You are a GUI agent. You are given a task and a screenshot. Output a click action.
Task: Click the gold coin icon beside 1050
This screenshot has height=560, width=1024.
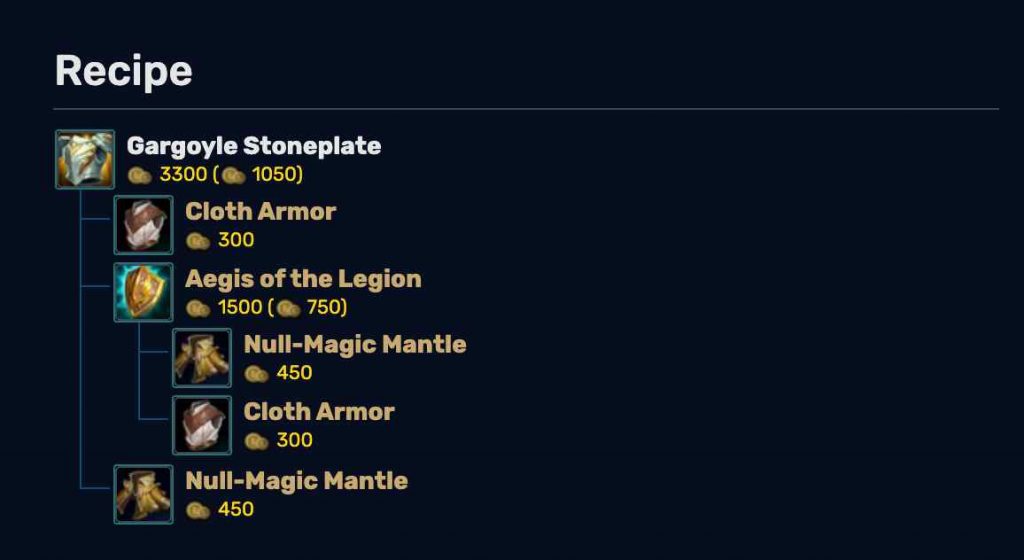[233, 176]
